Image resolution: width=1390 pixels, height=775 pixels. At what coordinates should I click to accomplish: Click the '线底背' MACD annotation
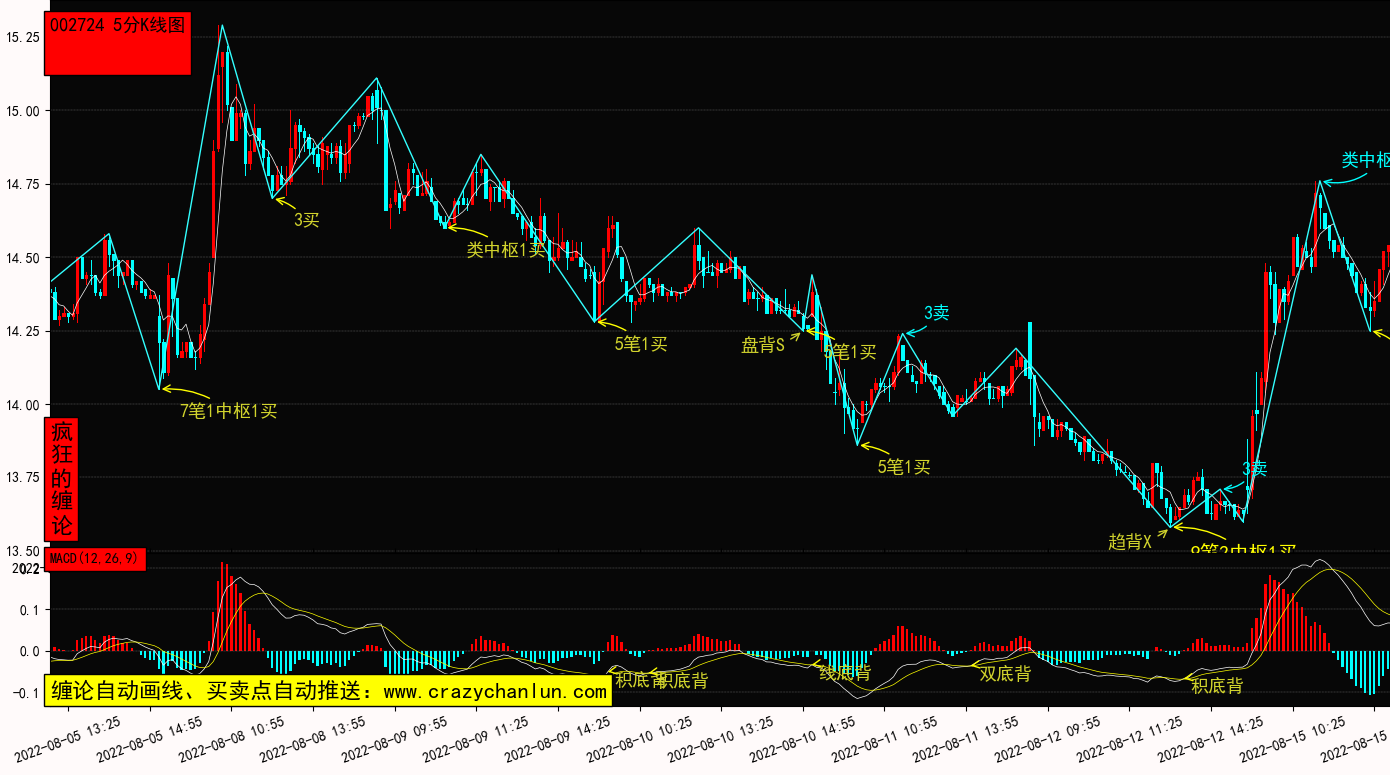845,673
